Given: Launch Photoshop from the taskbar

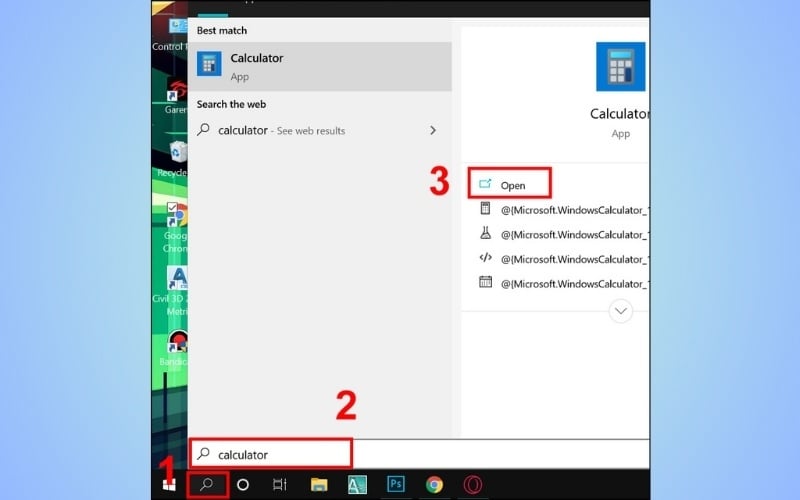Looking at the screenshot, I should click(396, 484).
